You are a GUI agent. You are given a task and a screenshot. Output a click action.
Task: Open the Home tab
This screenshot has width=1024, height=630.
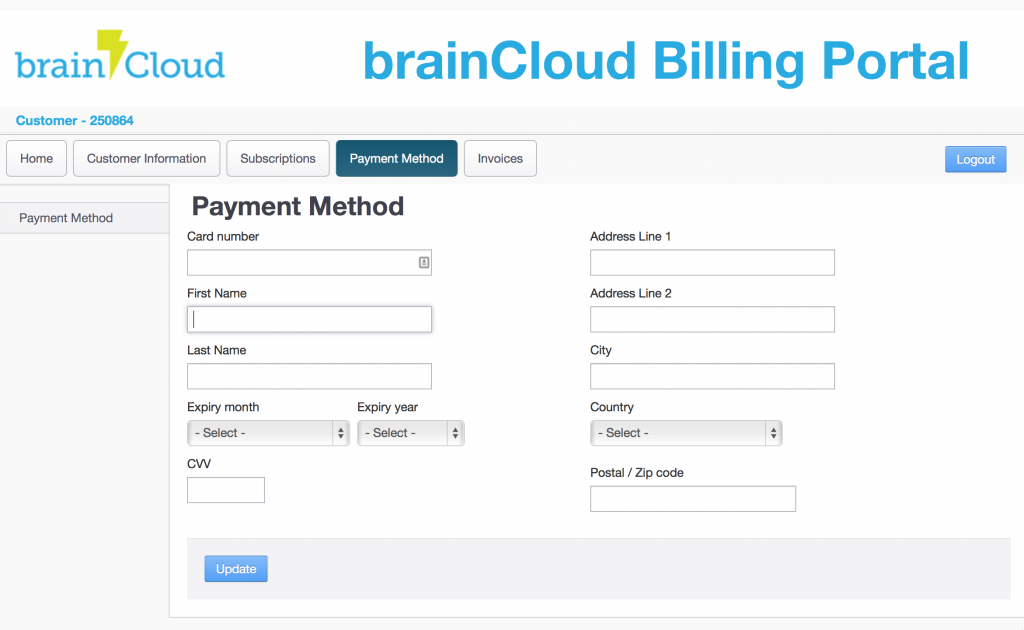pos(37,159)
